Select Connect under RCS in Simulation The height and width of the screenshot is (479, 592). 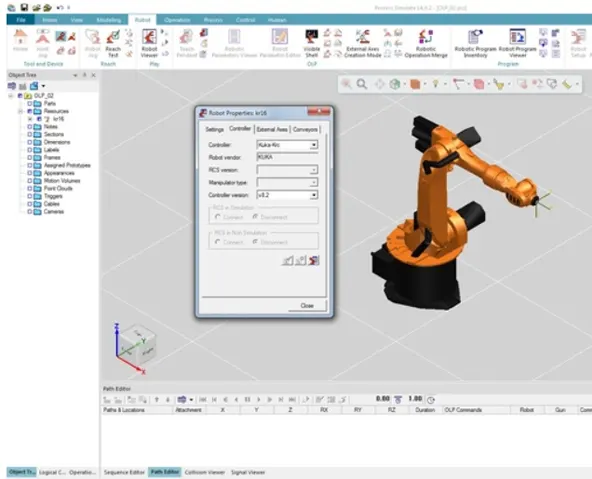coord(217,217)
